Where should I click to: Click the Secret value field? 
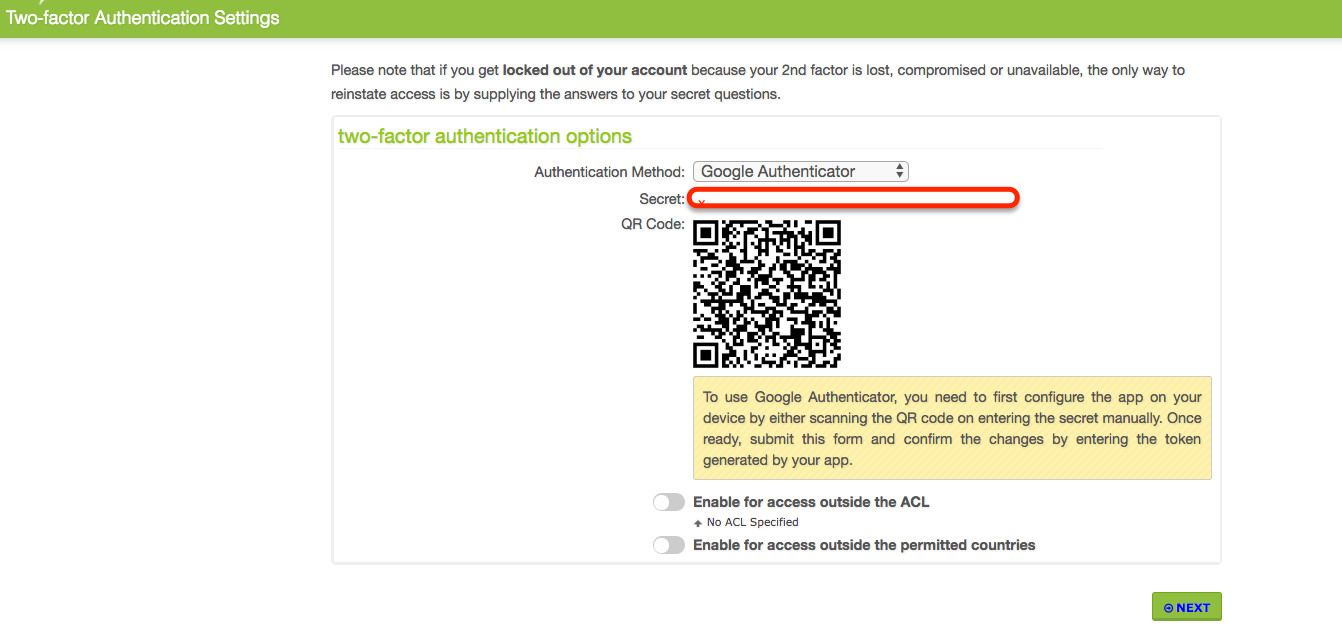click(x=854, y=198)
